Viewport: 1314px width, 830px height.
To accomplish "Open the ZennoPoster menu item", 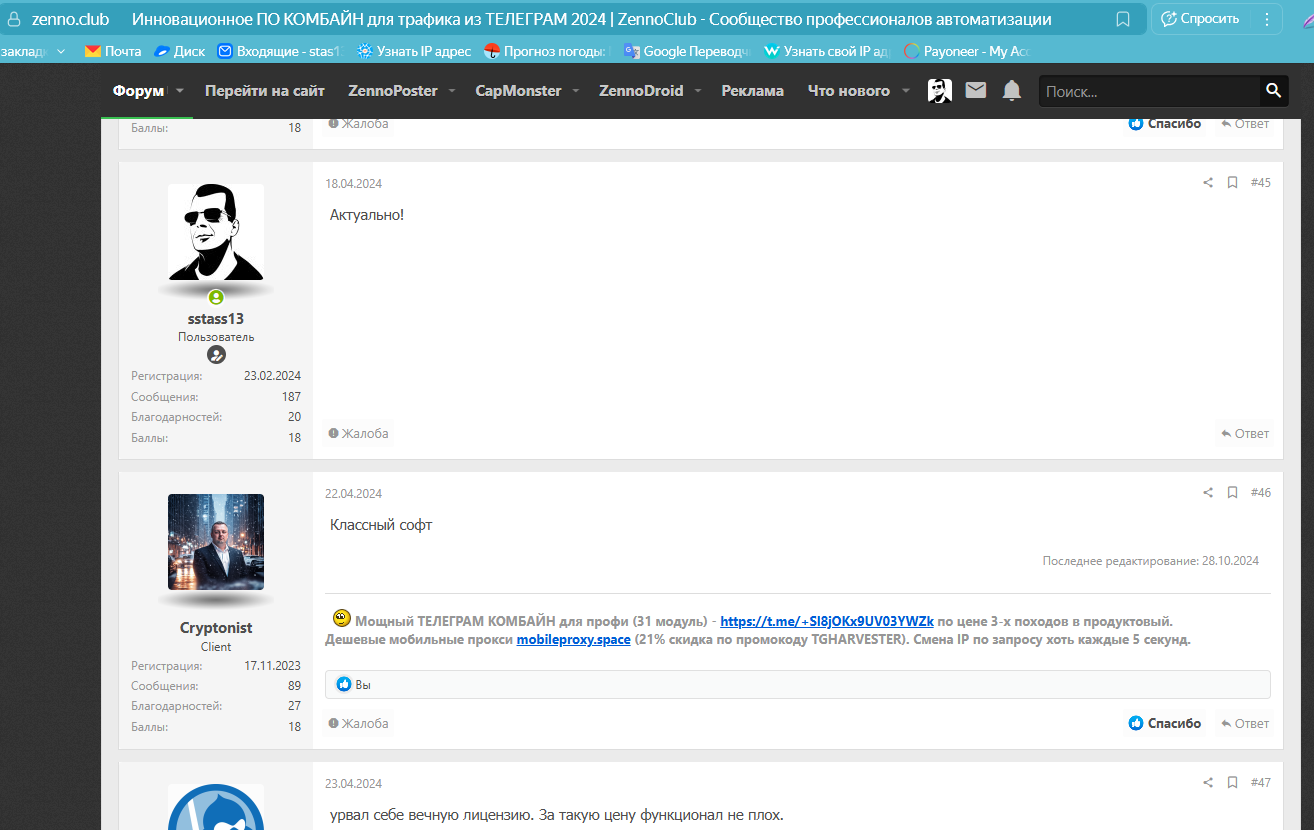I will pyautogui.click(x=393, y=91).
